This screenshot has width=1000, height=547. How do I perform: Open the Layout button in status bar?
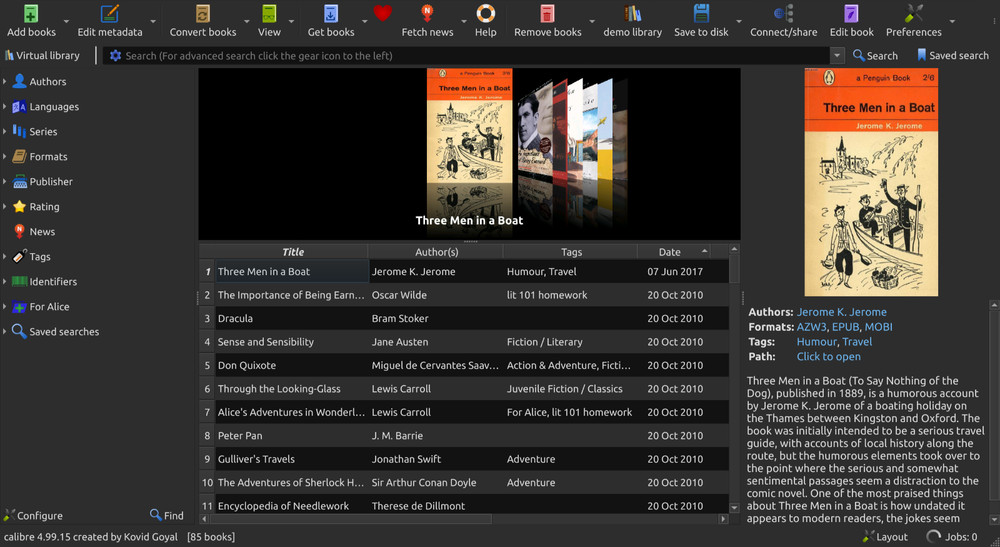[885, 537]
